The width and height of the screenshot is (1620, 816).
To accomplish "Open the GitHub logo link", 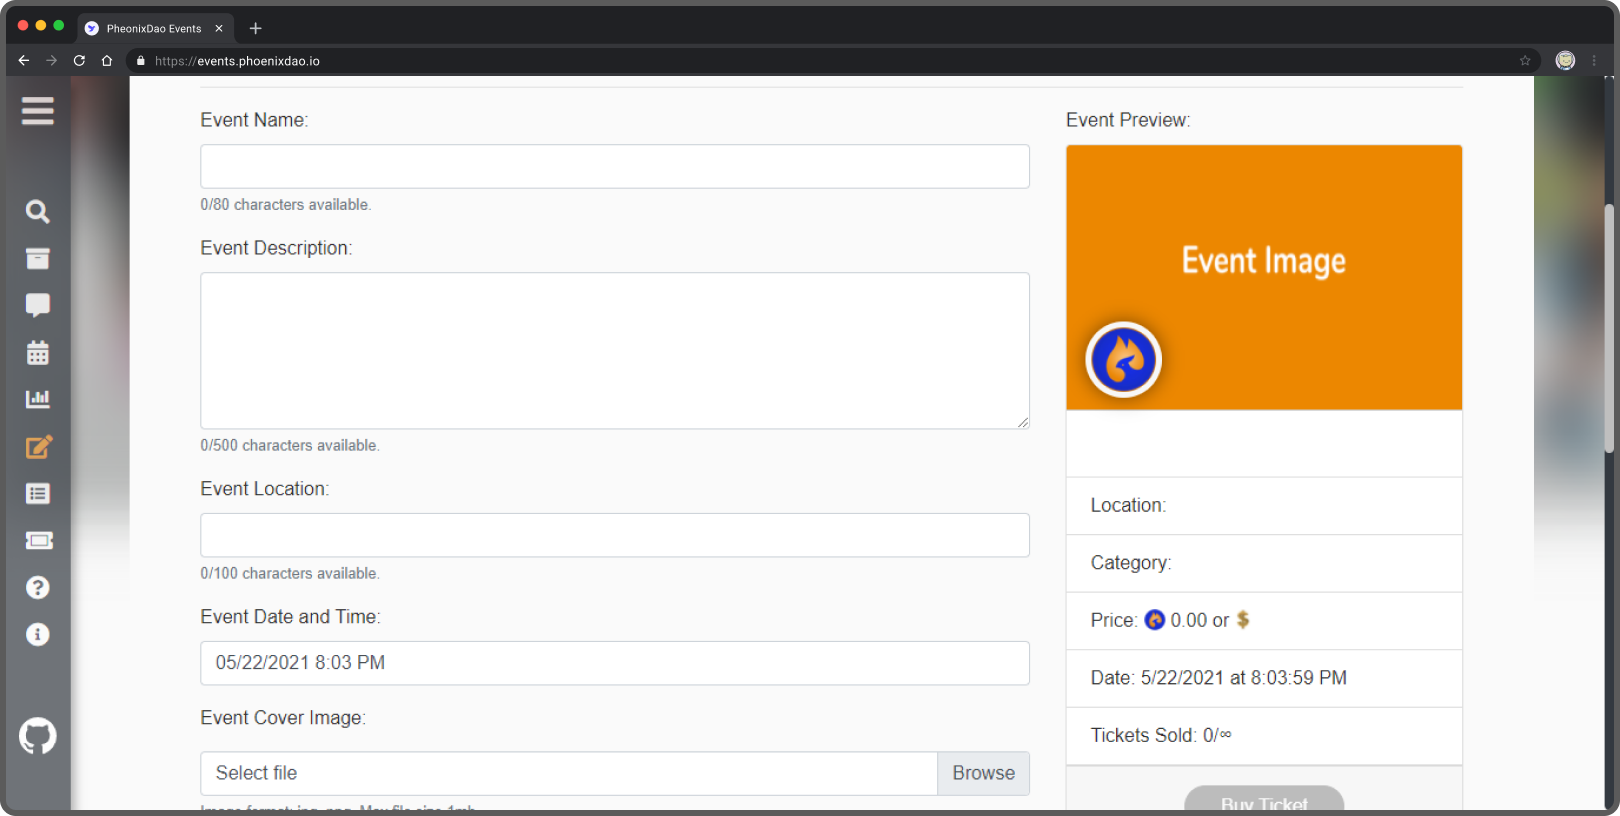I will [37, 736].
